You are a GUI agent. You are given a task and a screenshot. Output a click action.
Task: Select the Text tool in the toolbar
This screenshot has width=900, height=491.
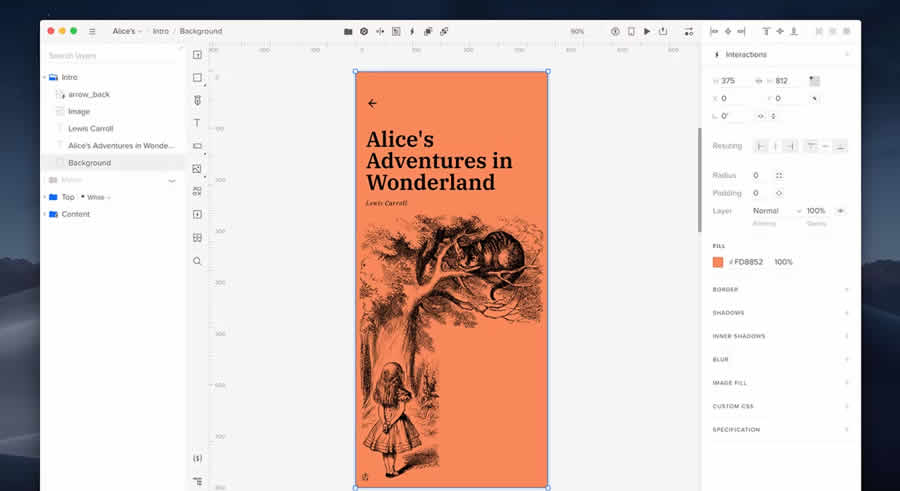[197, 123]
